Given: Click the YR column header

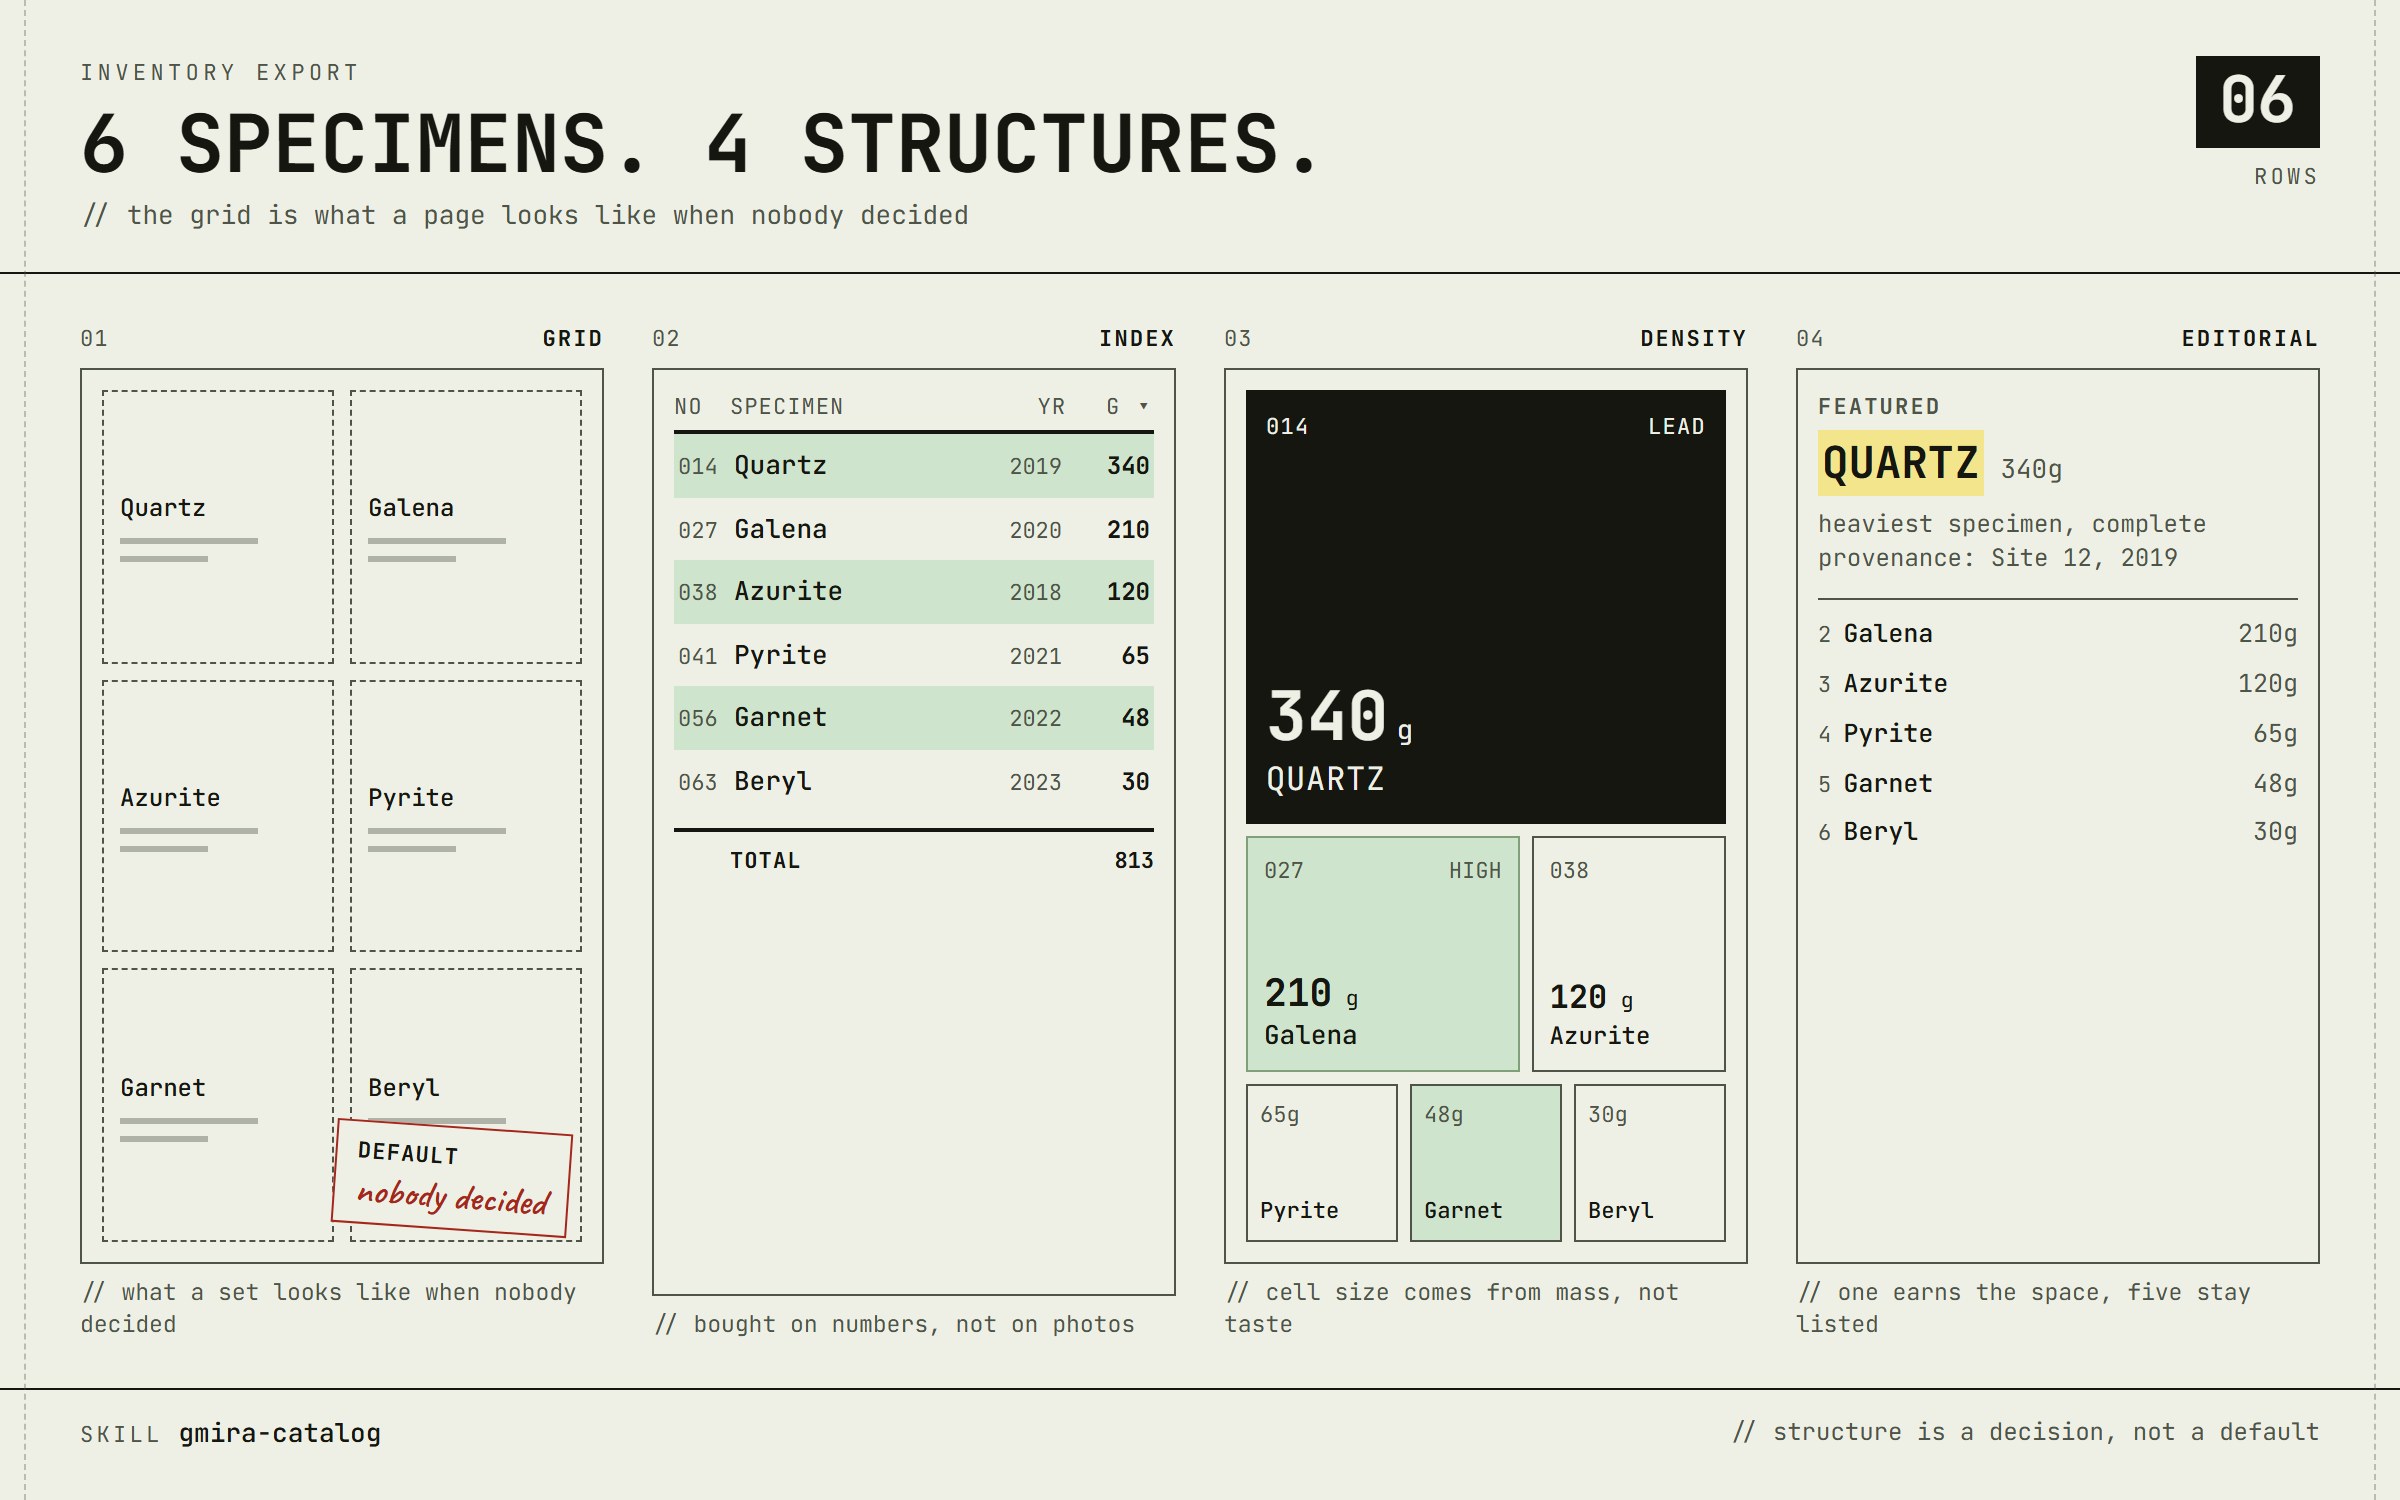Looking at the screenshot, I should click(1051, 406).
